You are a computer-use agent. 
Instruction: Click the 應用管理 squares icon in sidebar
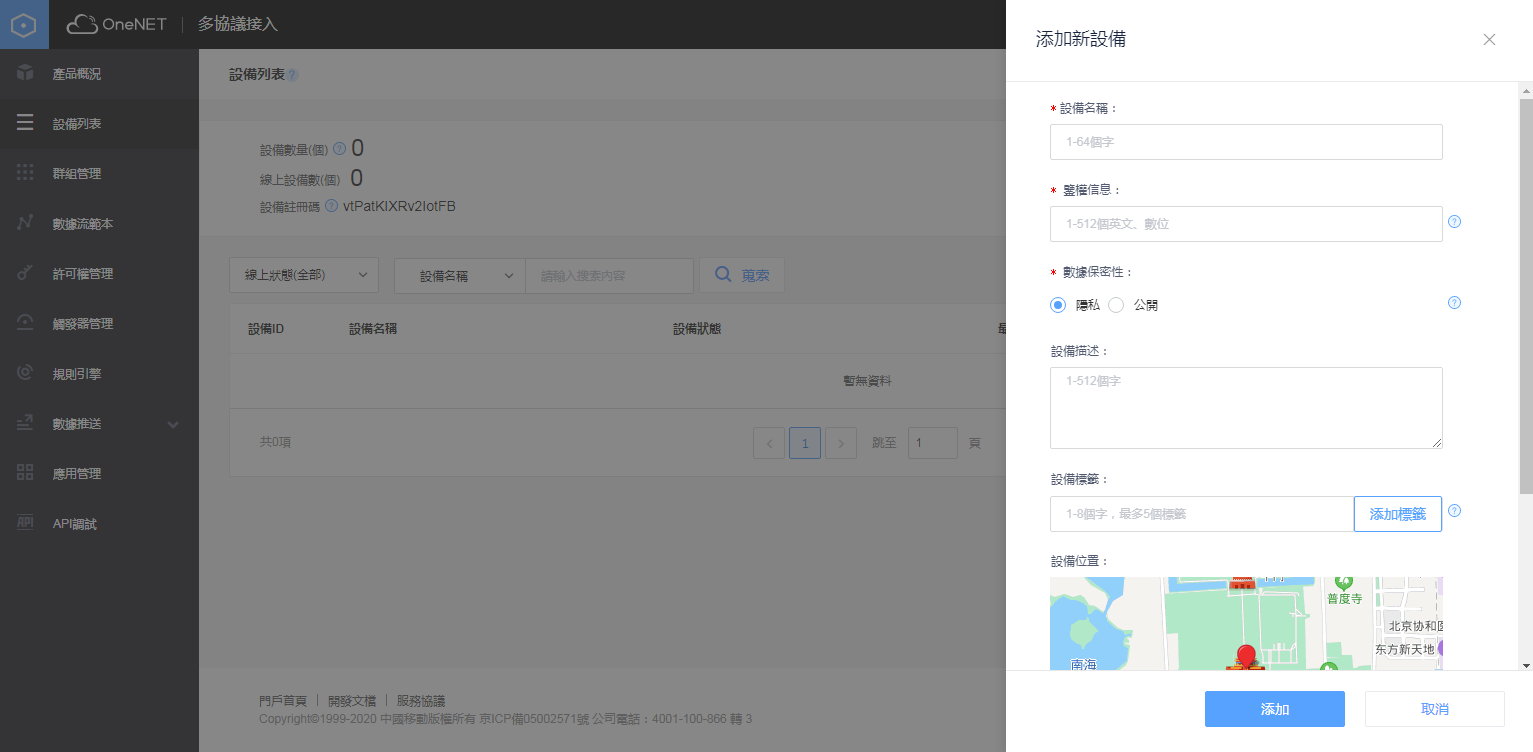[25, 473]
